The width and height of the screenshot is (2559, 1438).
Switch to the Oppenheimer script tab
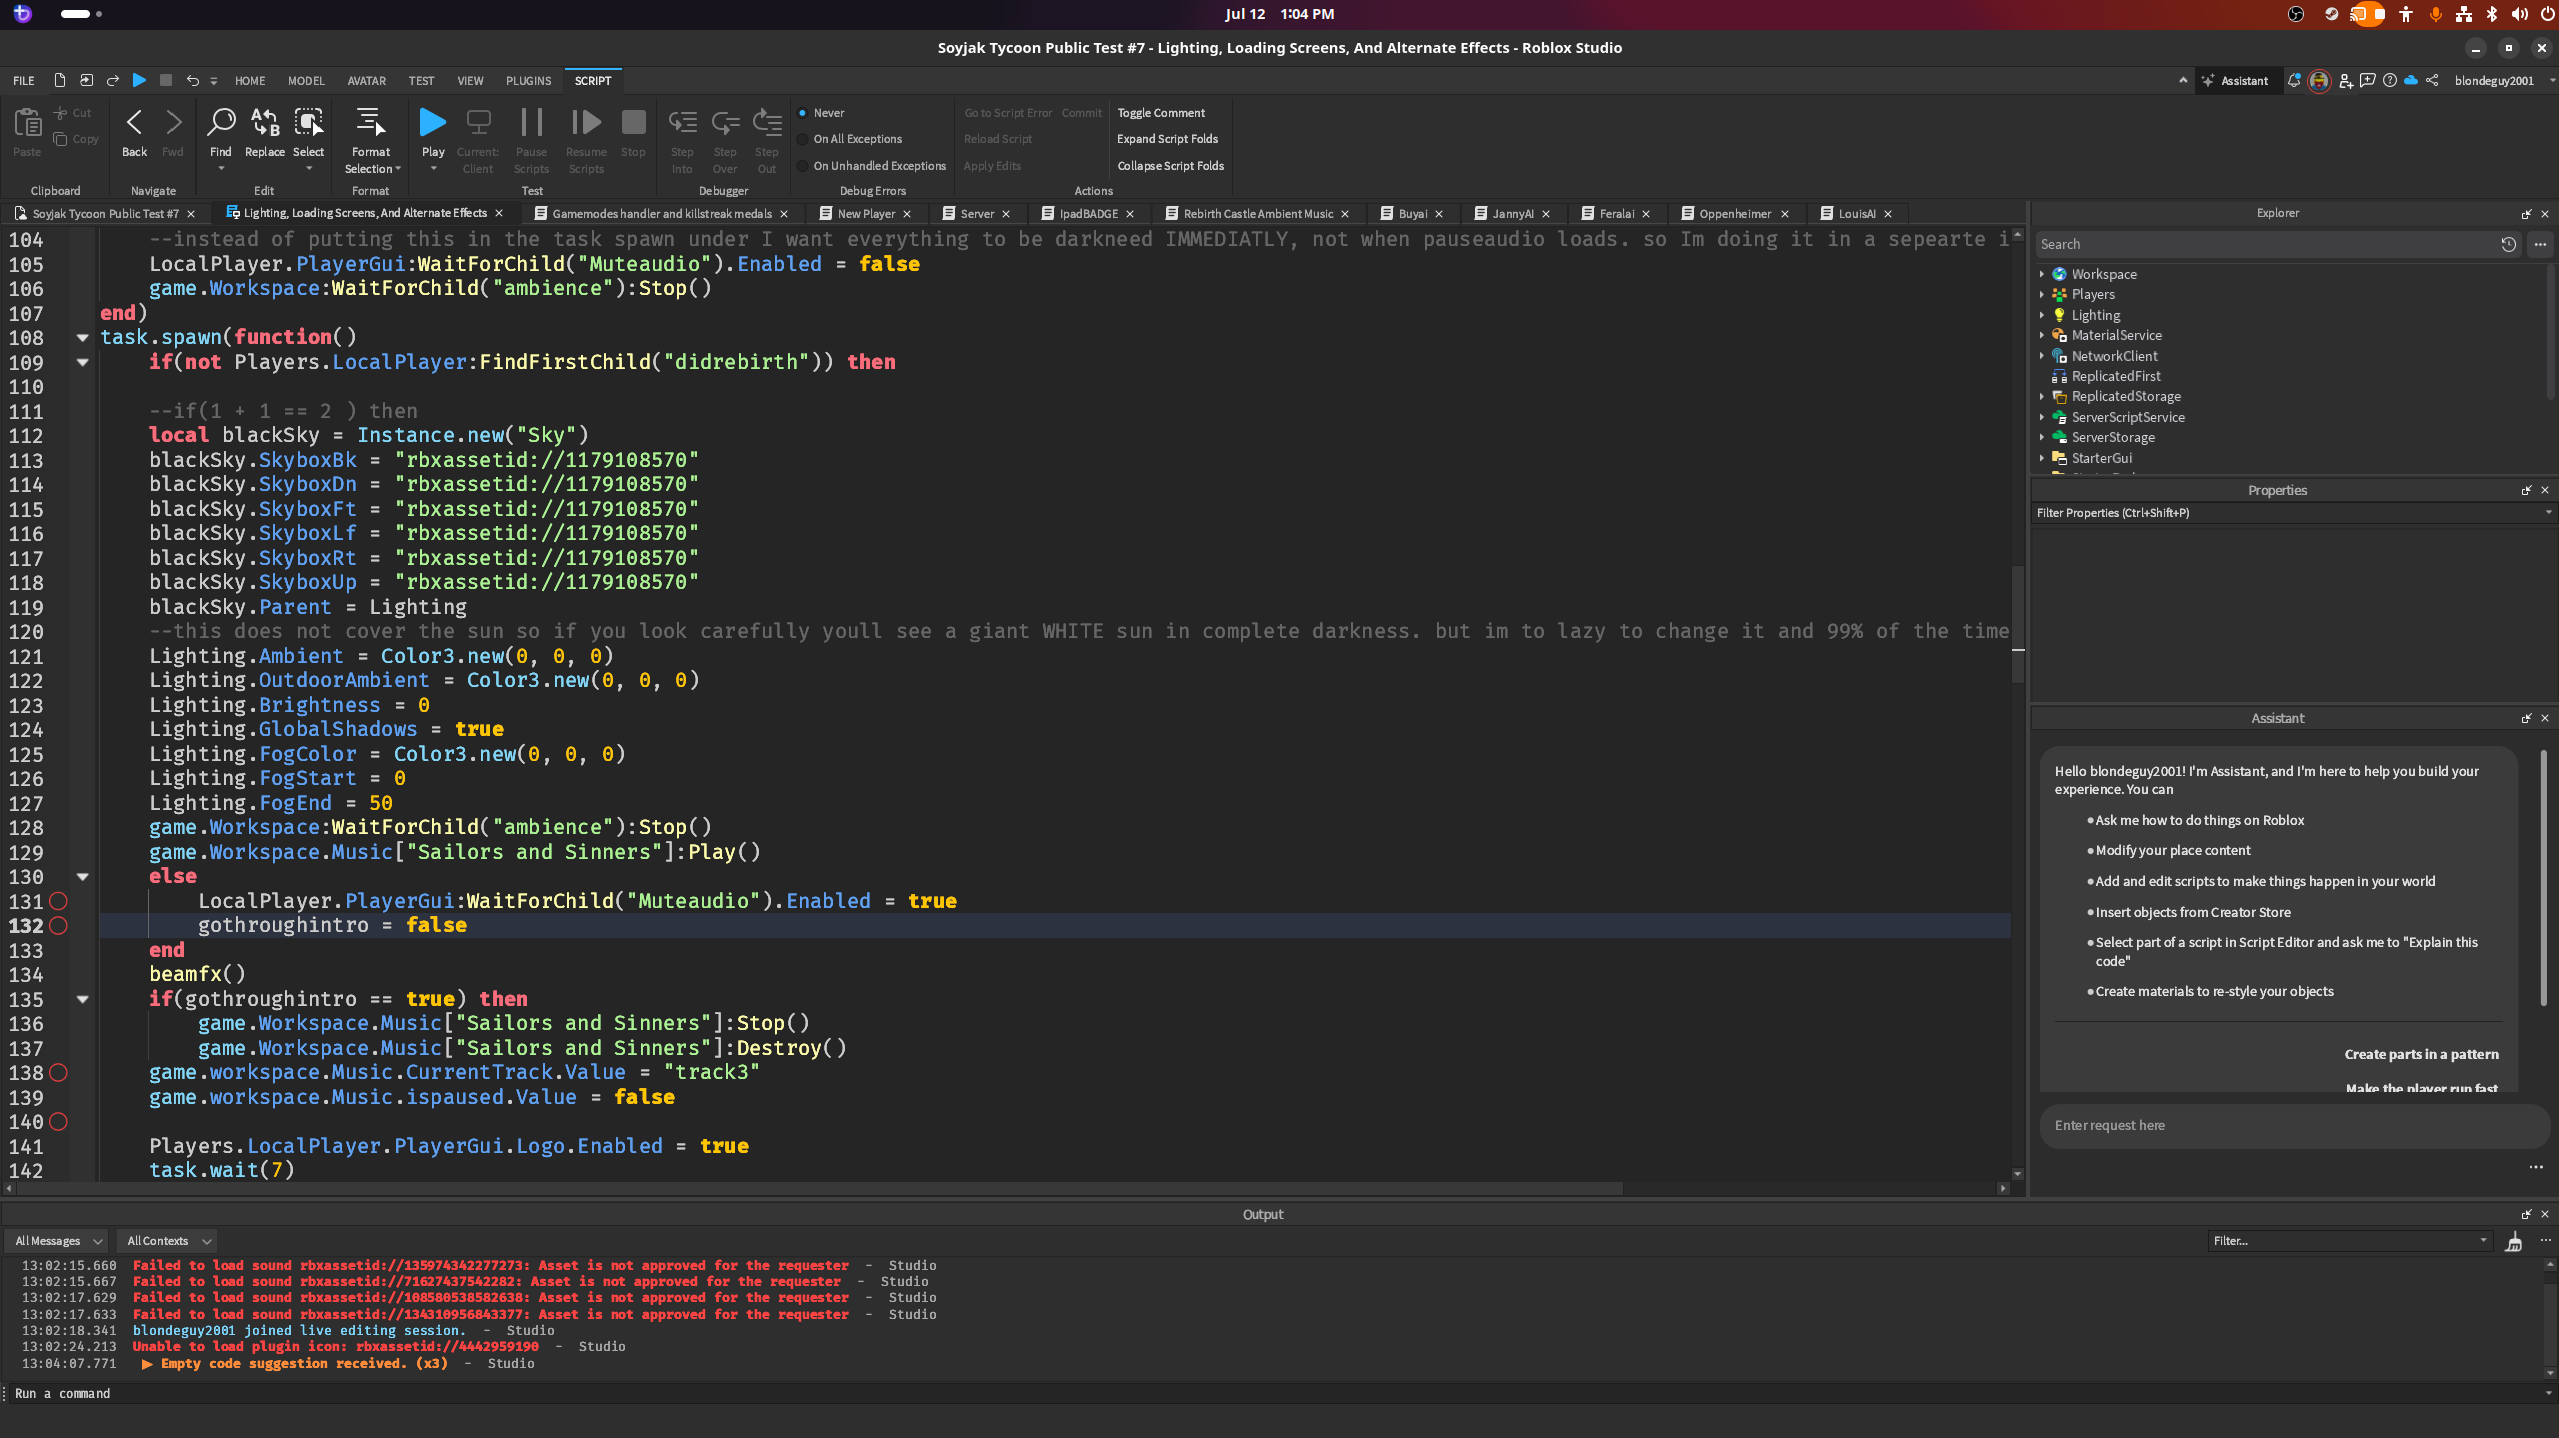click(x=1734, y=214)
